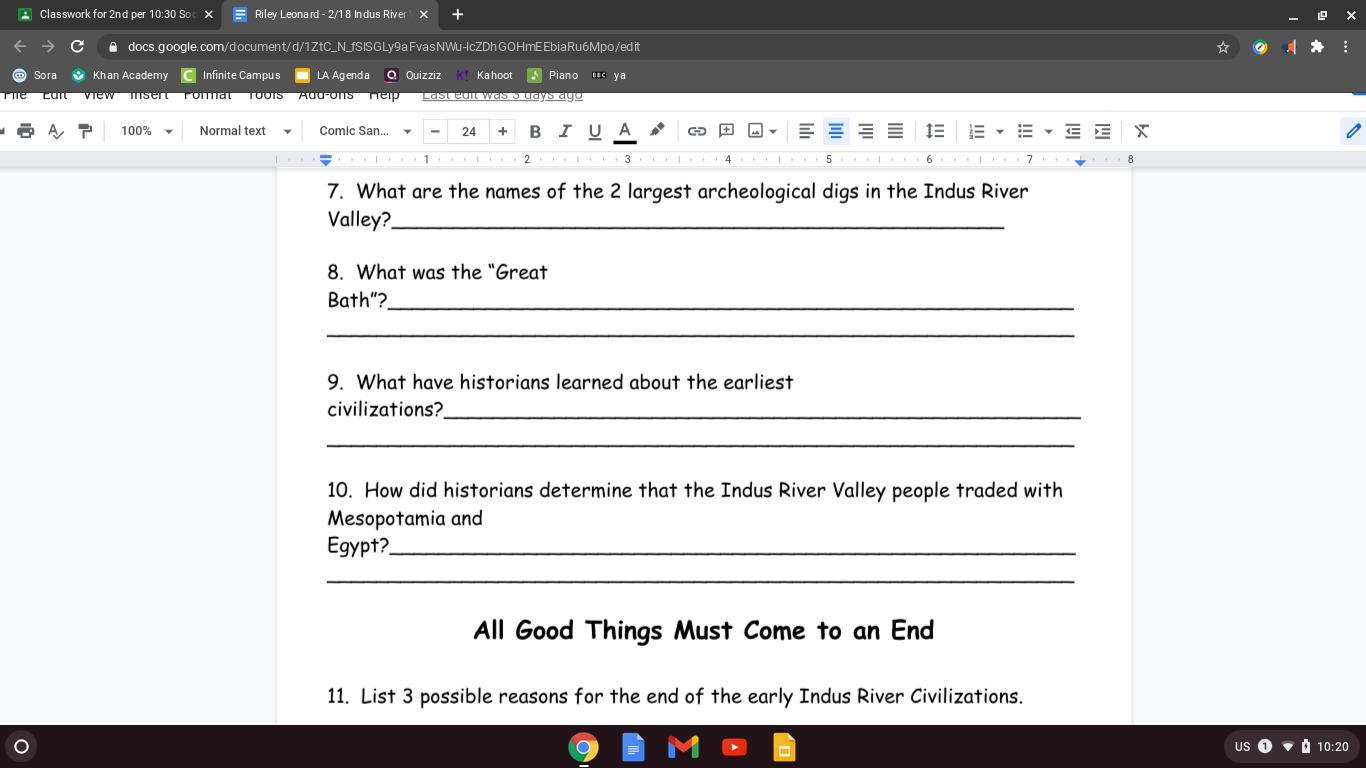This screenshot has height=768, width=1366.
Task: Open Gmail from the shelf
Action: pyautogui.click(x=683, y=747)
